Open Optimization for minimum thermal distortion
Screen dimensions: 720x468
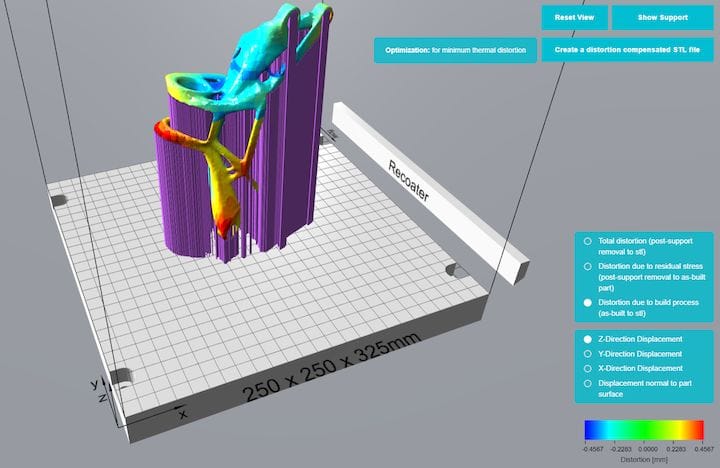[456, 49]
